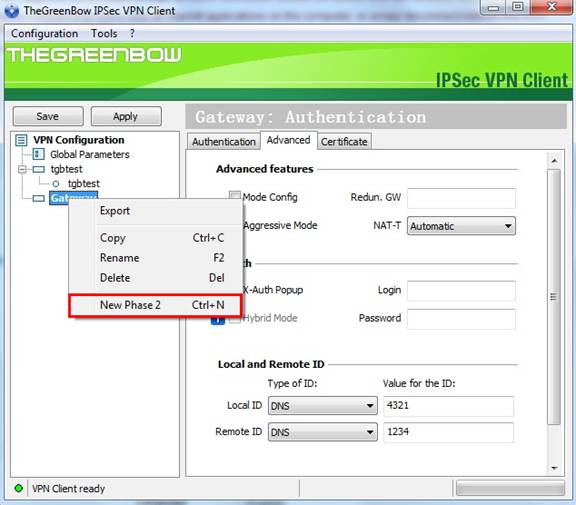Screen dimensions: 576x505
Task: Select Global Parameters in the tree
Action: (90, 155)
